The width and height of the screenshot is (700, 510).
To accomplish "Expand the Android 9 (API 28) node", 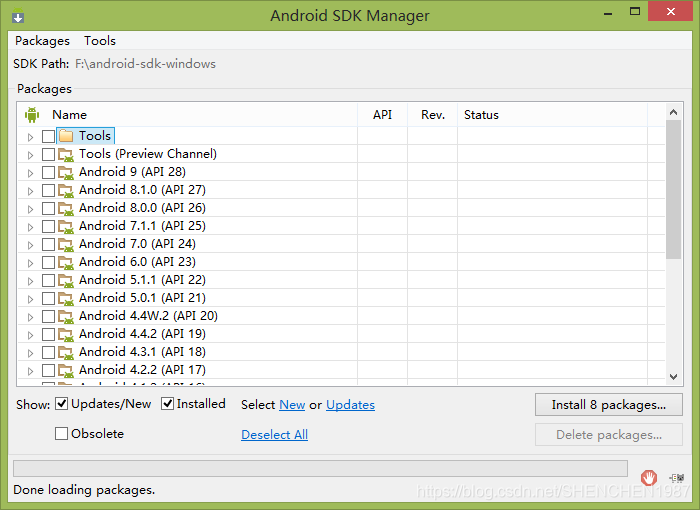I will coord(30,173).
